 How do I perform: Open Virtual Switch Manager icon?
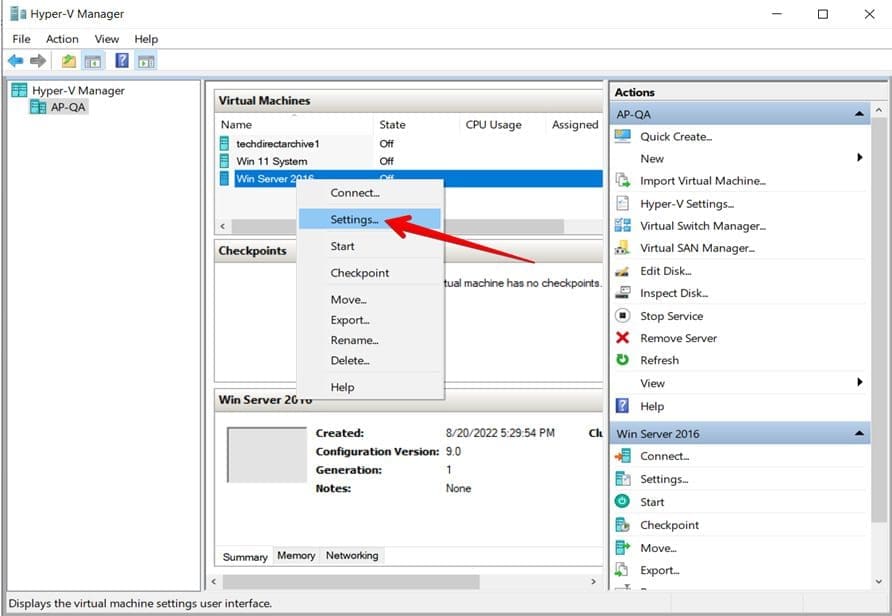click(x=623, y=226)
